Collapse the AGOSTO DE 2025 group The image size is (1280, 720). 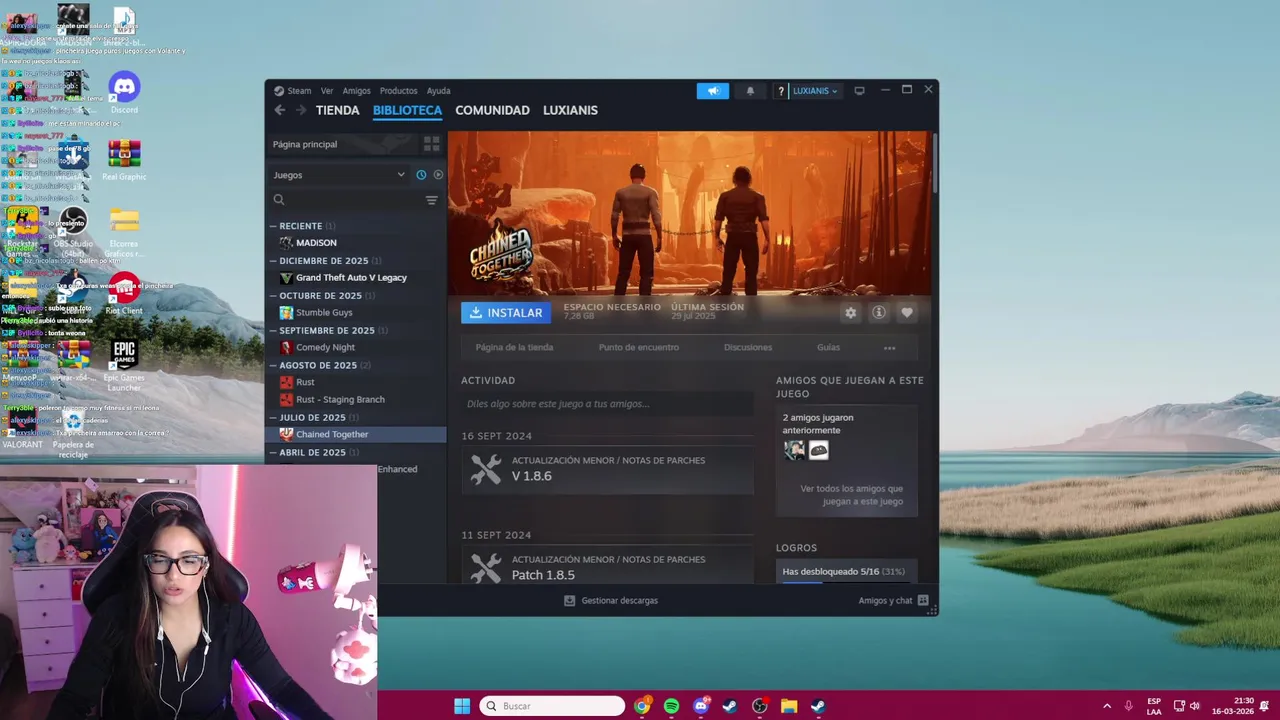(x=273, y=366)
